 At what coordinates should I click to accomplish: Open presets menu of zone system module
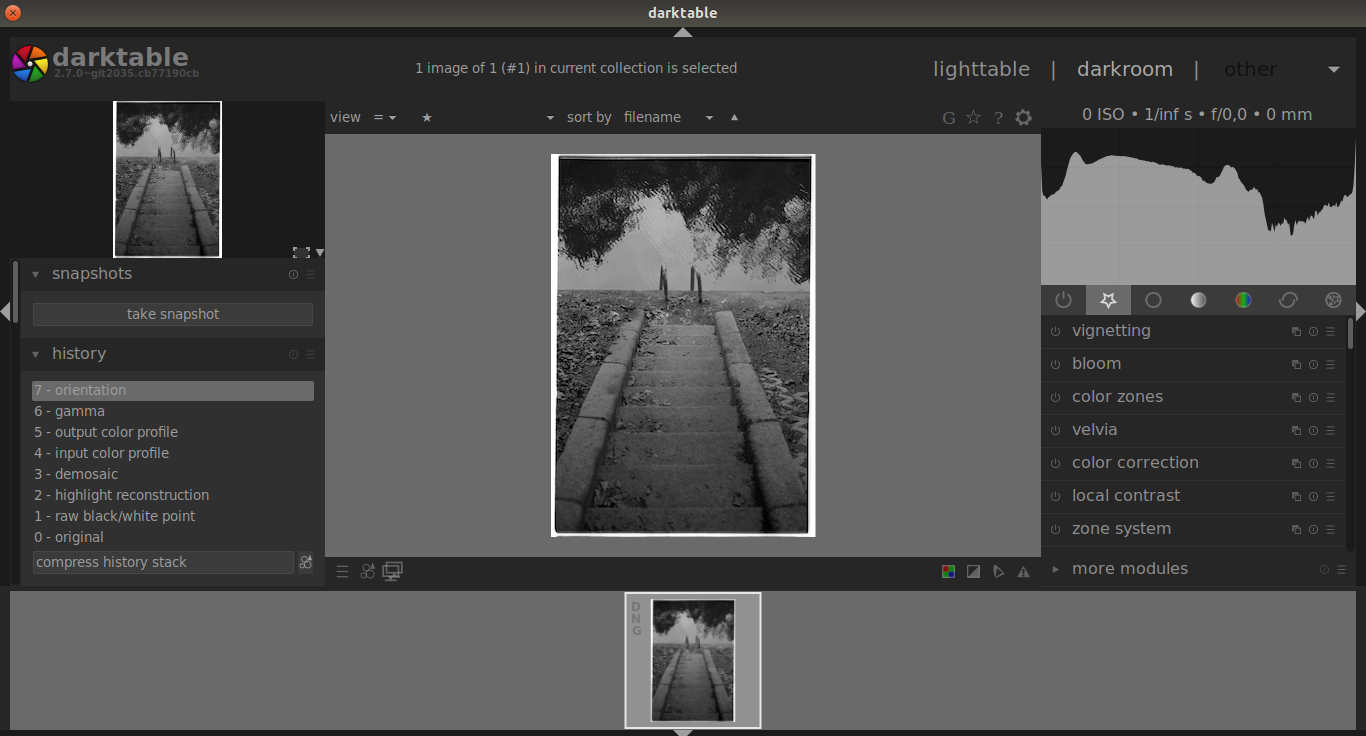1330,530
